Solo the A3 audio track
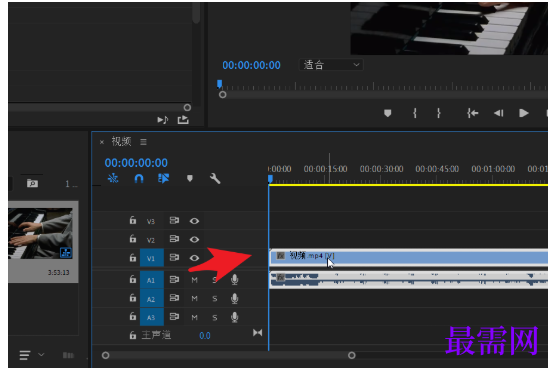Viewport: 557px width, 372px height. point(215,318)
